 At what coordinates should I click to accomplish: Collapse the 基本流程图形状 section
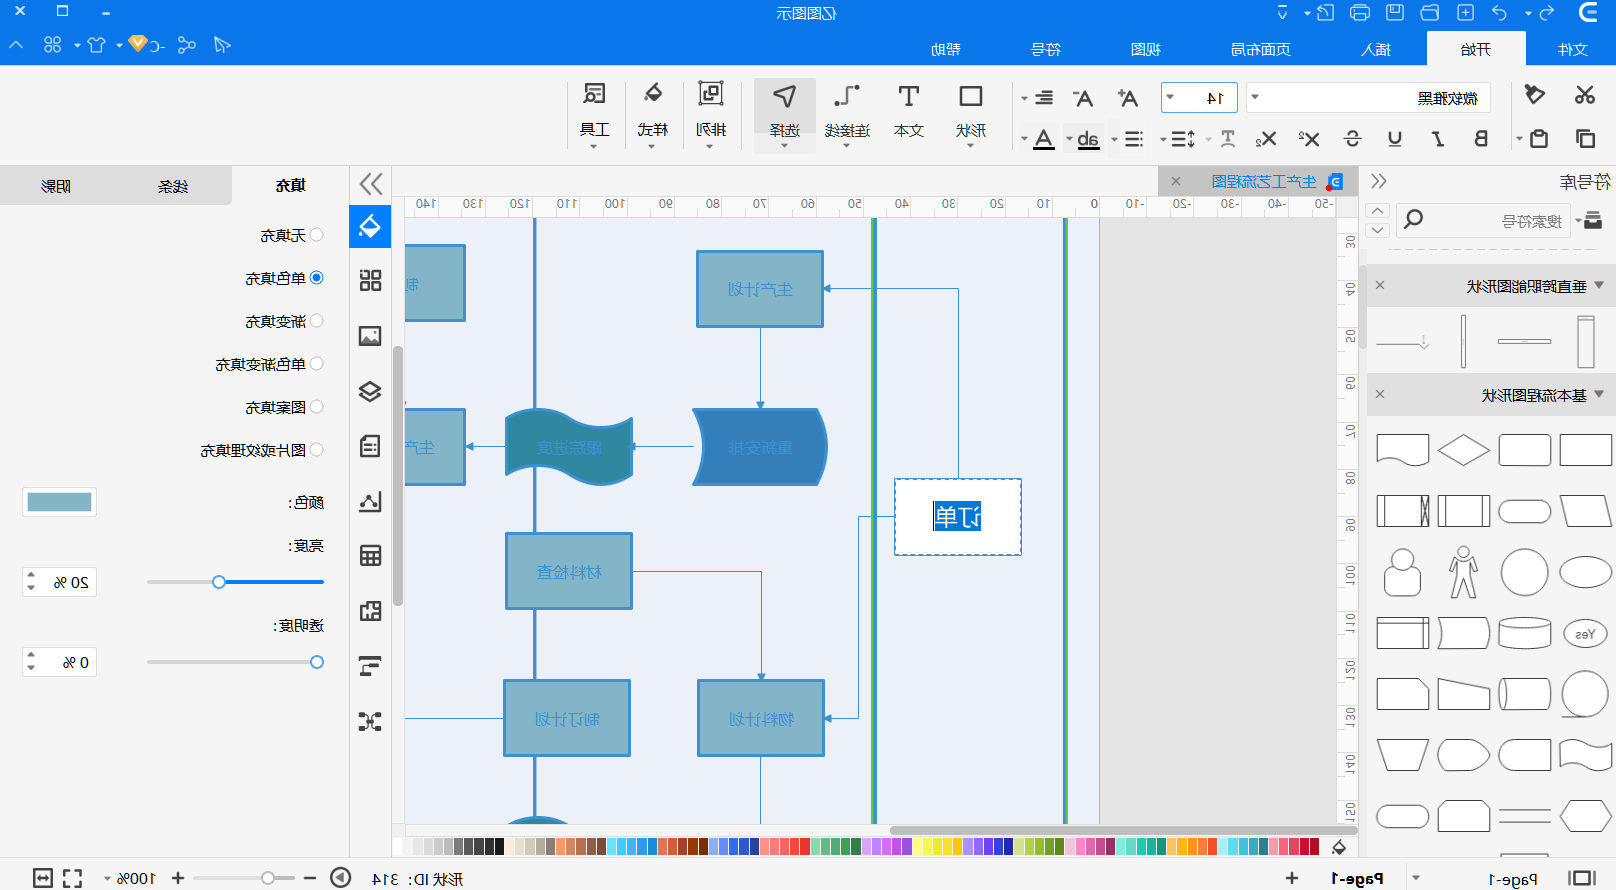1599,394
